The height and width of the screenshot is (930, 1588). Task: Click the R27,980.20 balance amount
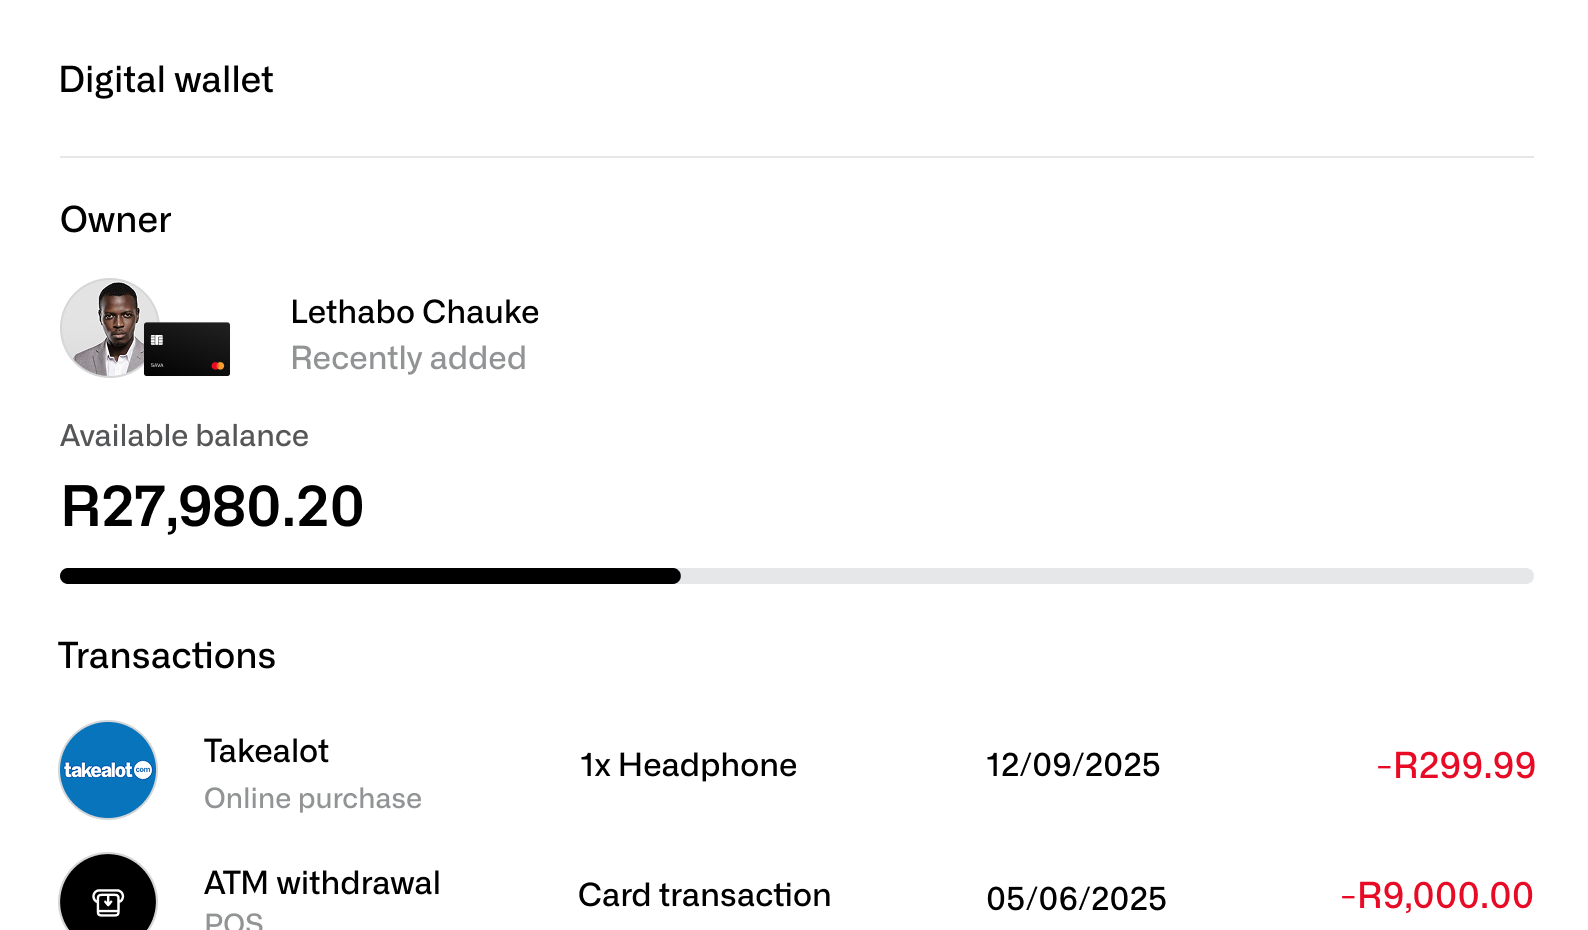211,508
